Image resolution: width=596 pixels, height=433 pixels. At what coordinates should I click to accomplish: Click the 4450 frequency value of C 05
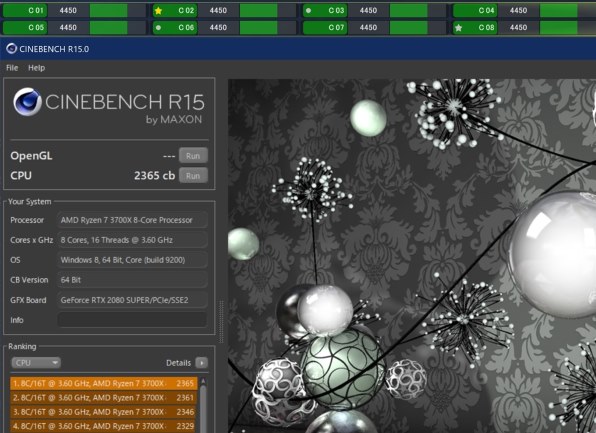click(68, 27)
